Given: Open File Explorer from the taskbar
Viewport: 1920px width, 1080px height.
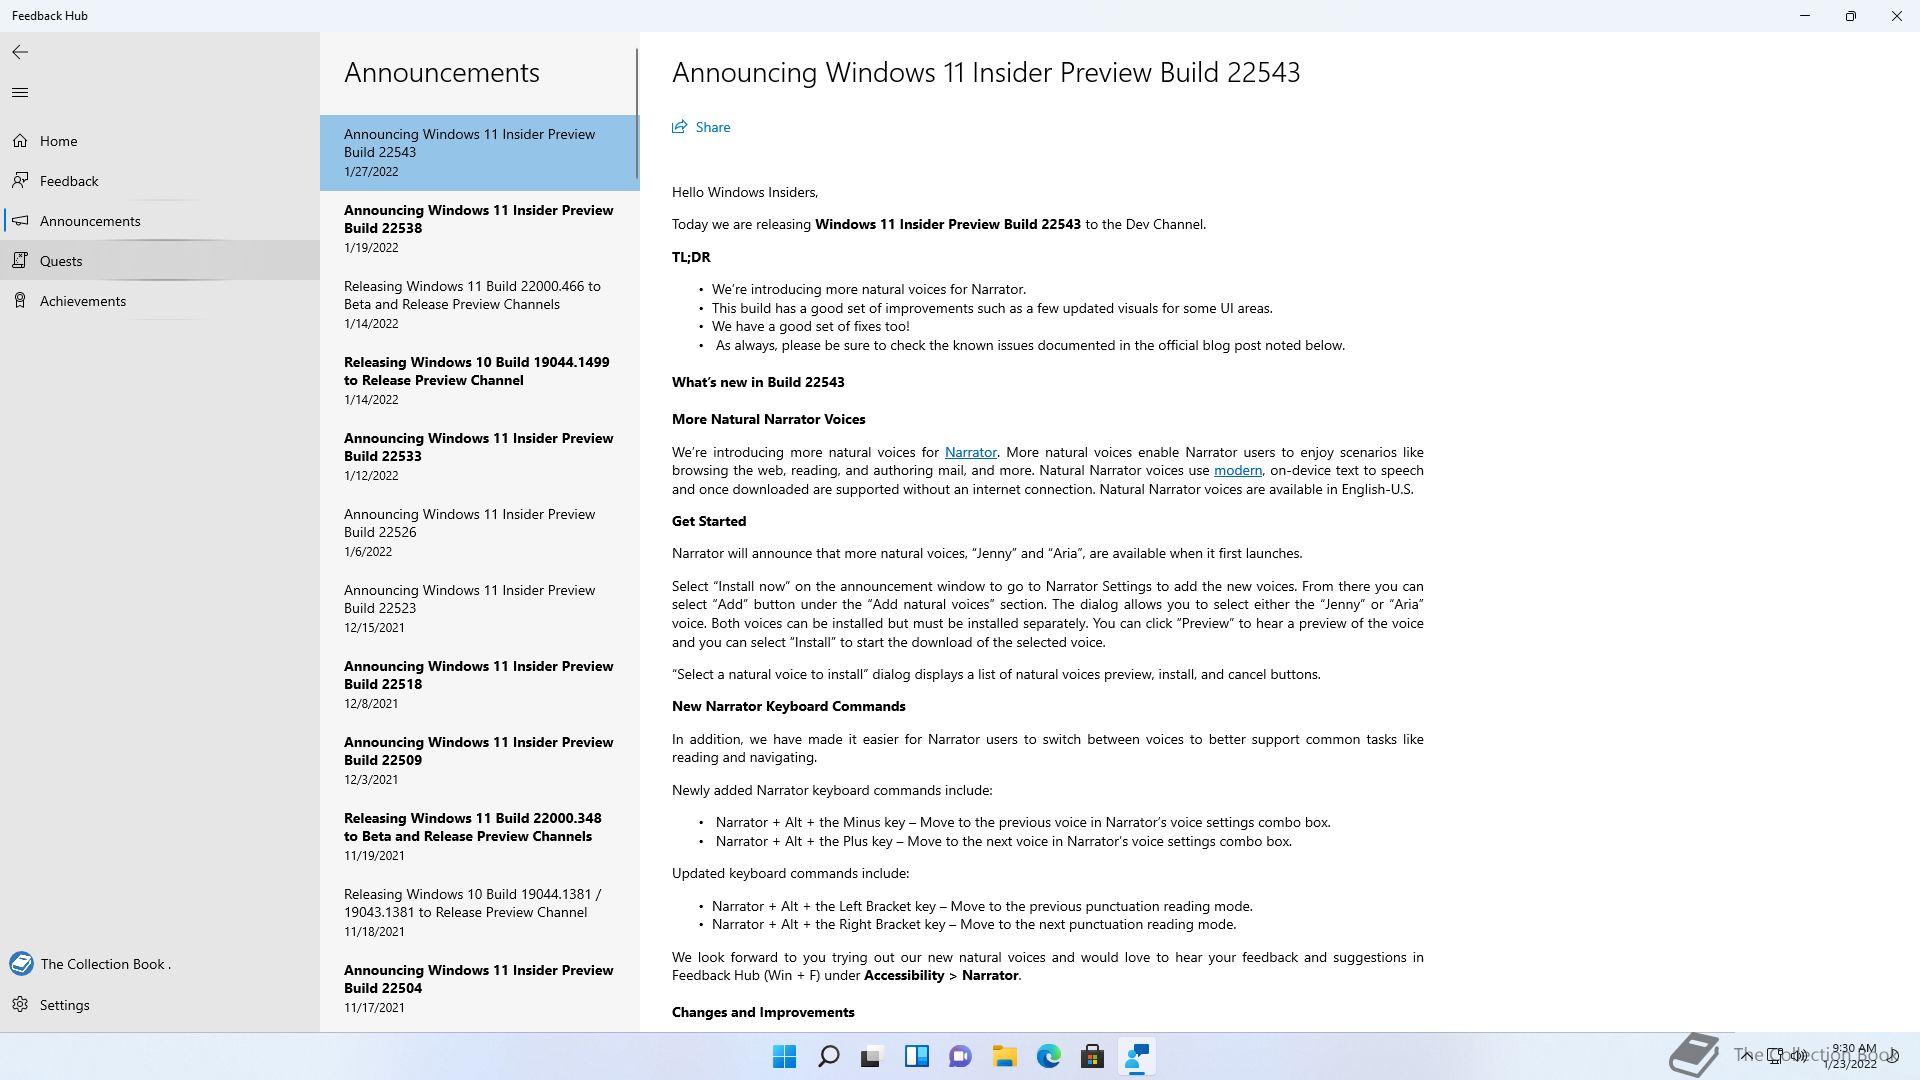Looking at the screenshot, I should pyautogui.click(x=1005, y=1056).
